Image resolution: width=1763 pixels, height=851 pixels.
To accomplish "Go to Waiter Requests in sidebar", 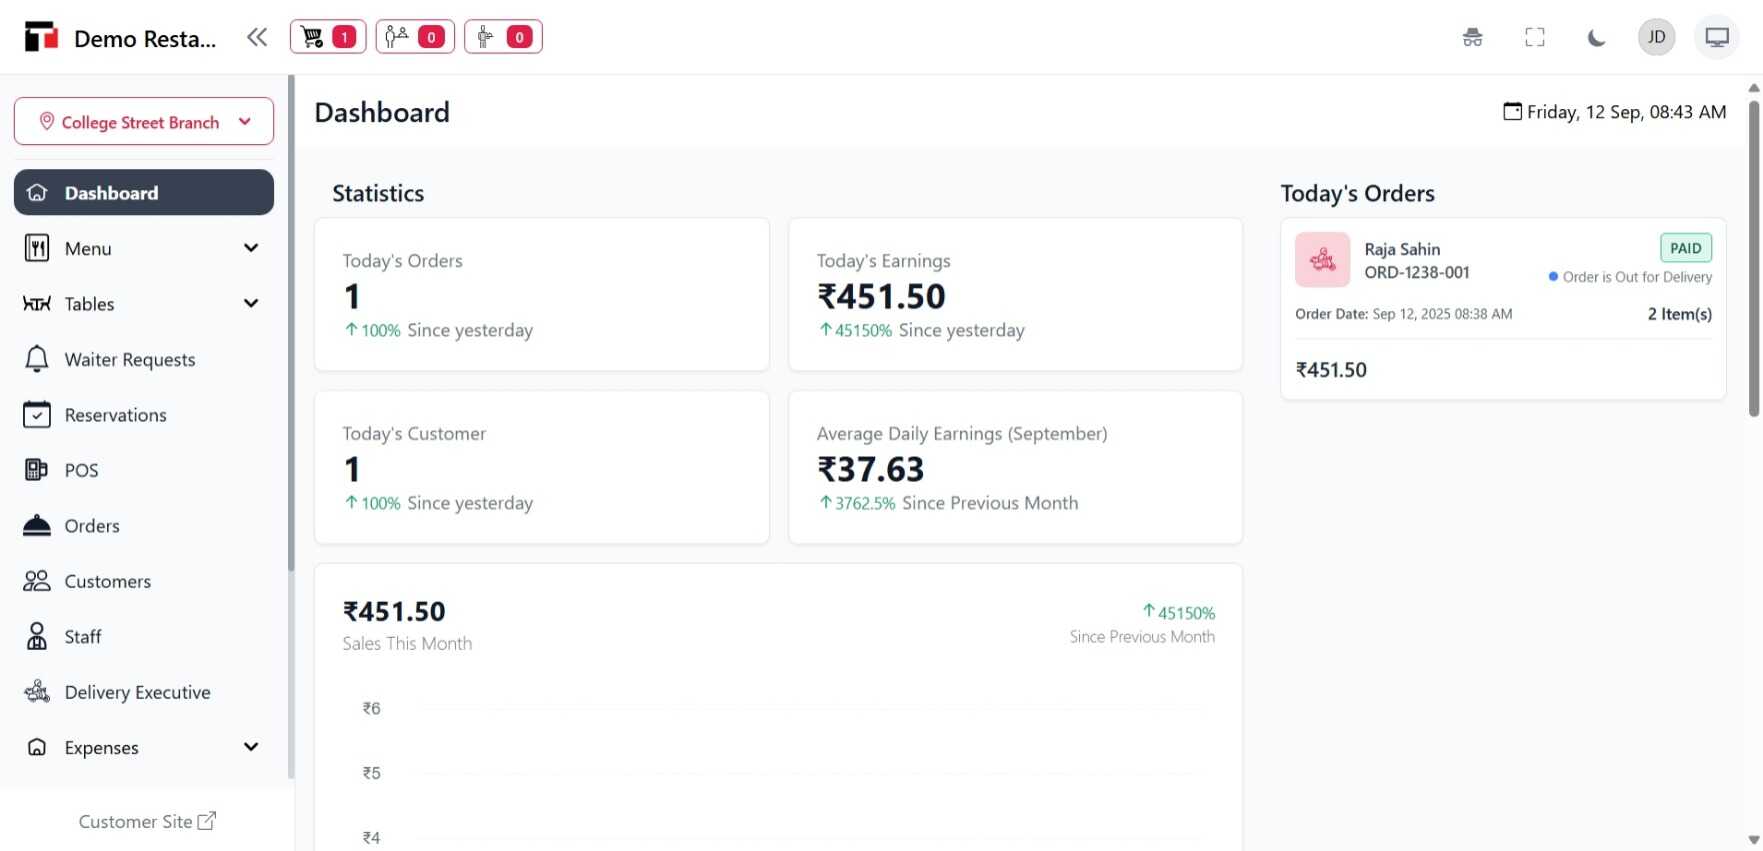I will pos(130,360).
